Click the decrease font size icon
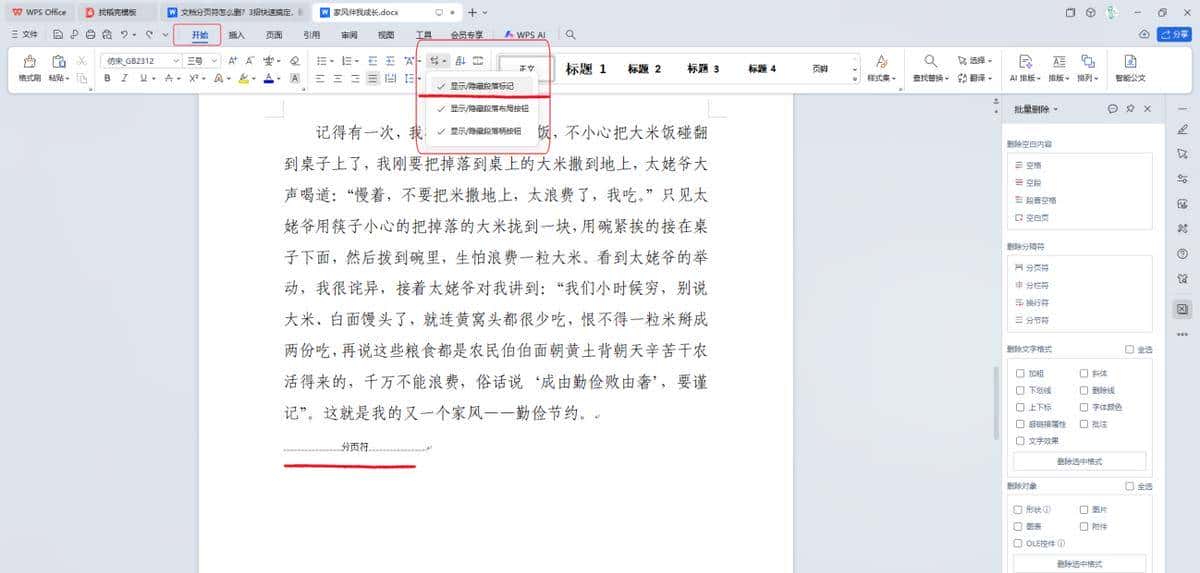The width and height of the screenshot is (1200, 573). (x=250, y=61)
